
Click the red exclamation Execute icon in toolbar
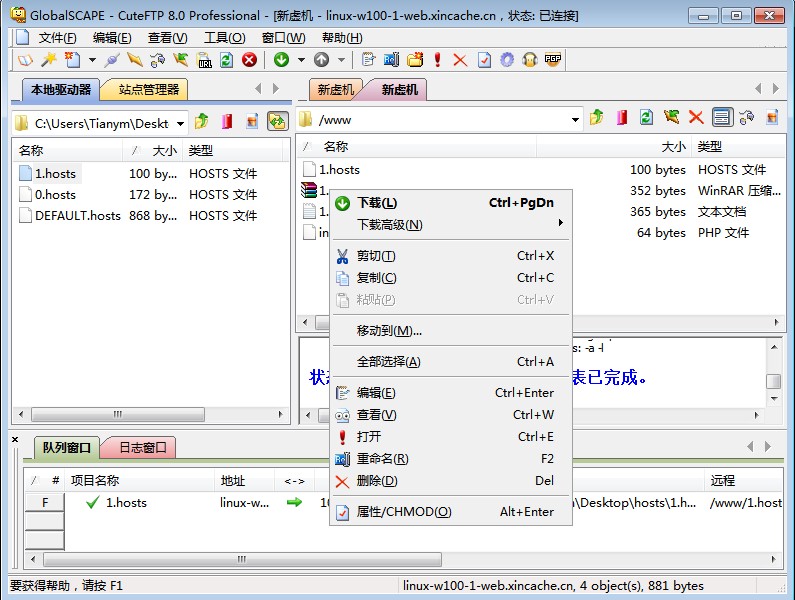click(438, 60)
